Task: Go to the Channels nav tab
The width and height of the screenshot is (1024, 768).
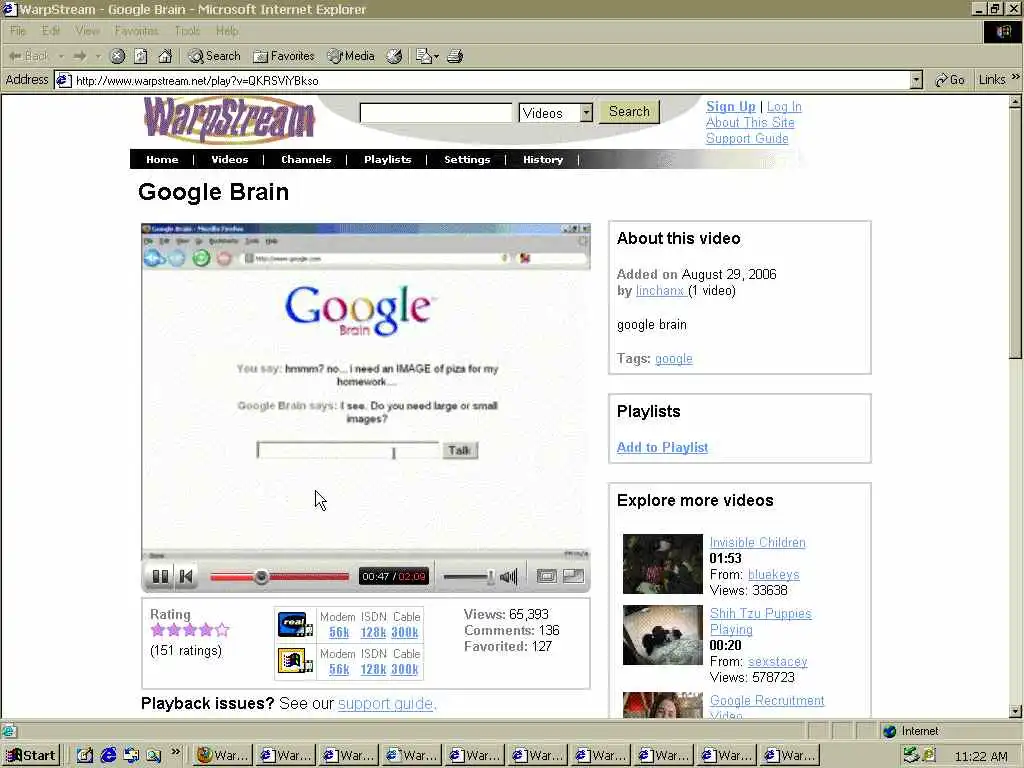Action: (x=306, y=159)
